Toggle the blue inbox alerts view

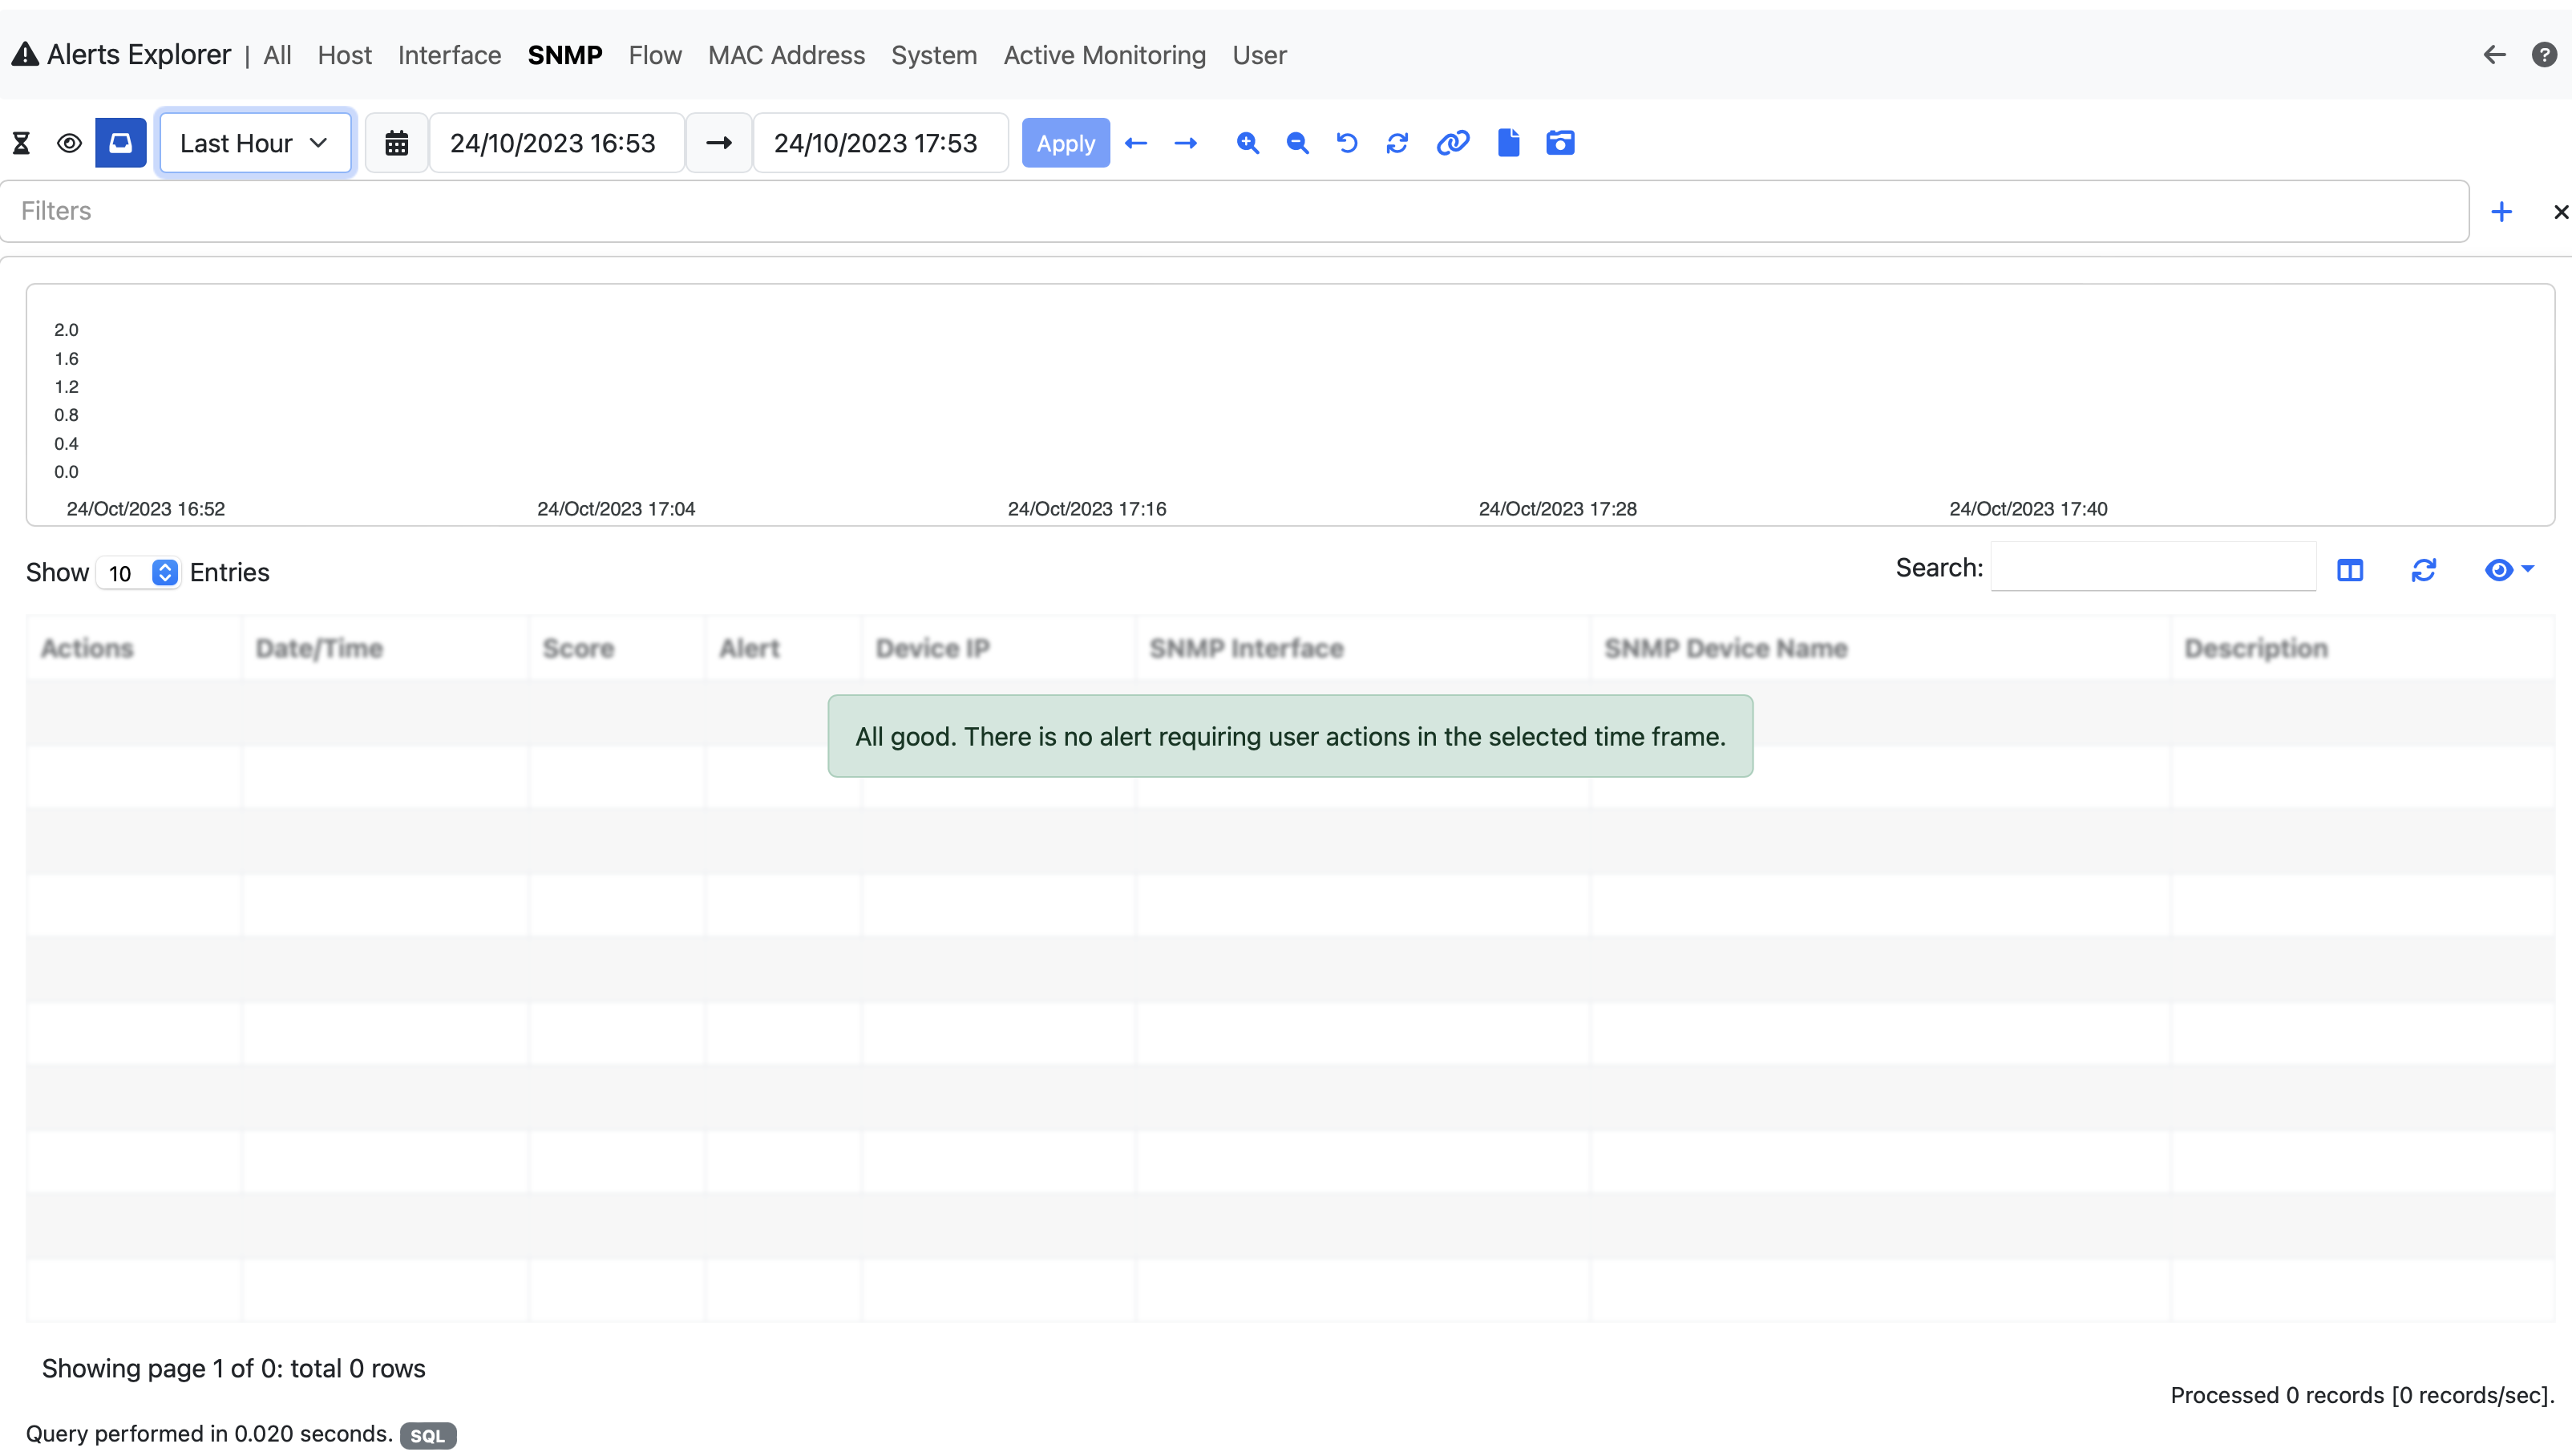pos(120,143)
